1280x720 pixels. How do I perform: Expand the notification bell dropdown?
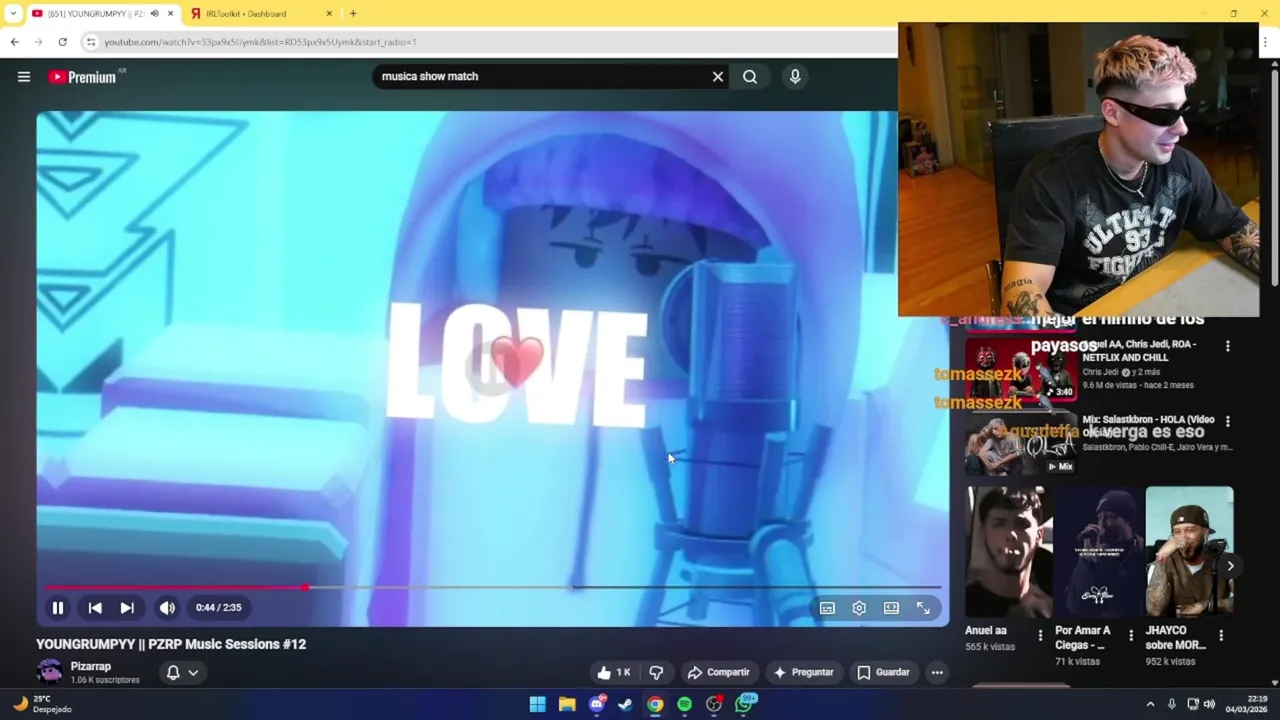click(182, 672)
